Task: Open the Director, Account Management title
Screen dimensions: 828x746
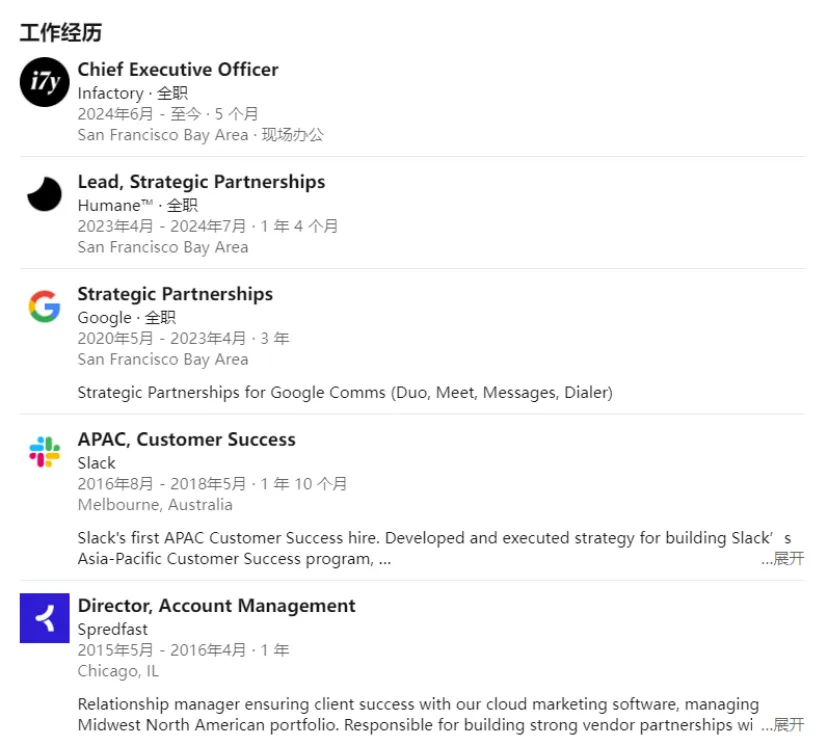Action: click(217, 606)
